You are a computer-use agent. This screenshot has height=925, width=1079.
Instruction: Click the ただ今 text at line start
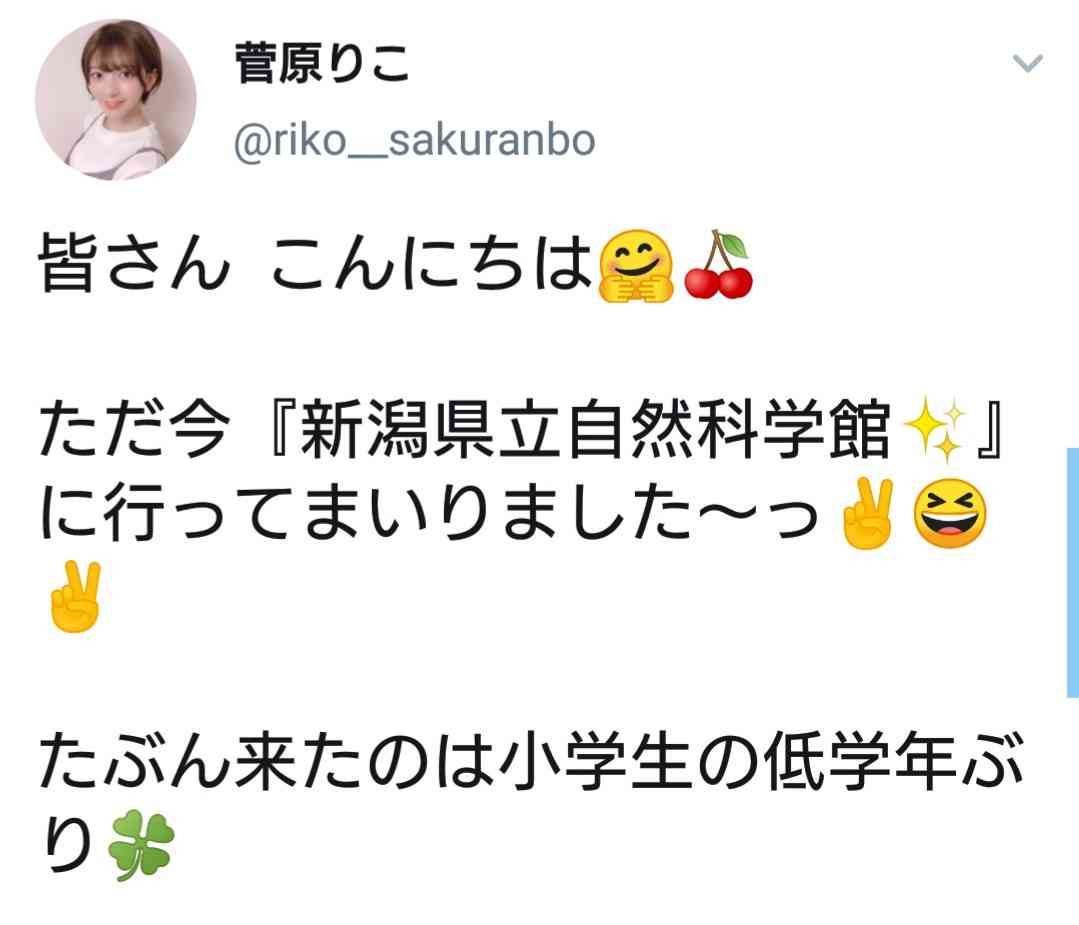coord(133,429)
